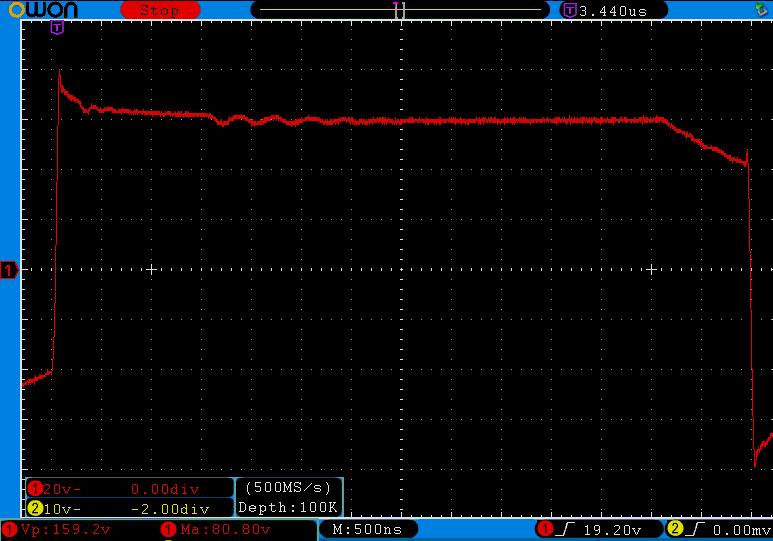773x541 pixels.
Task: Select the 19.20v trigger level value
Action: (x=612, y=530)
